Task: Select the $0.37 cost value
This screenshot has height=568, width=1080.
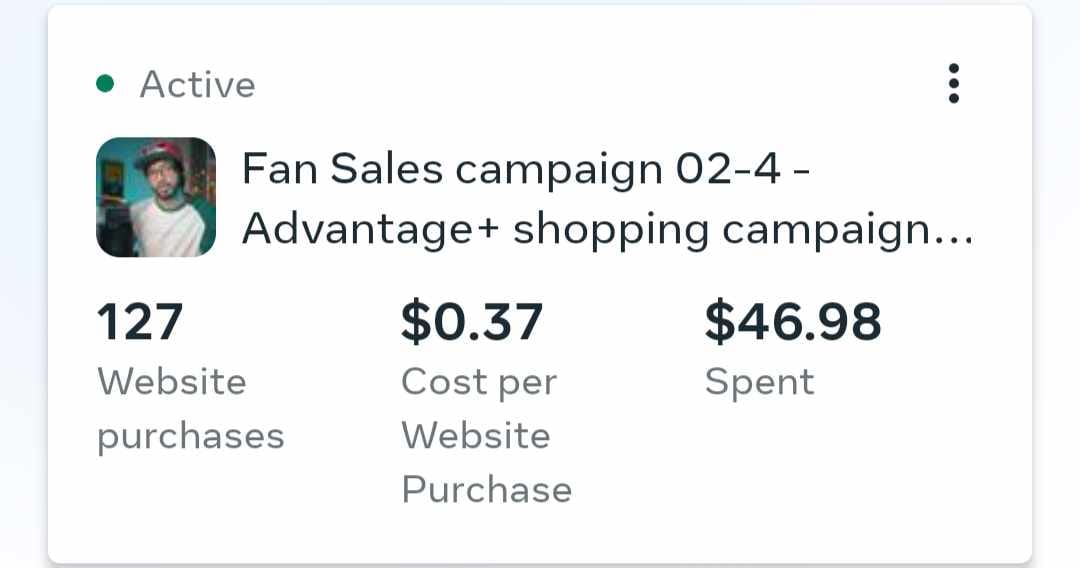Action: [x=472, y=322]
